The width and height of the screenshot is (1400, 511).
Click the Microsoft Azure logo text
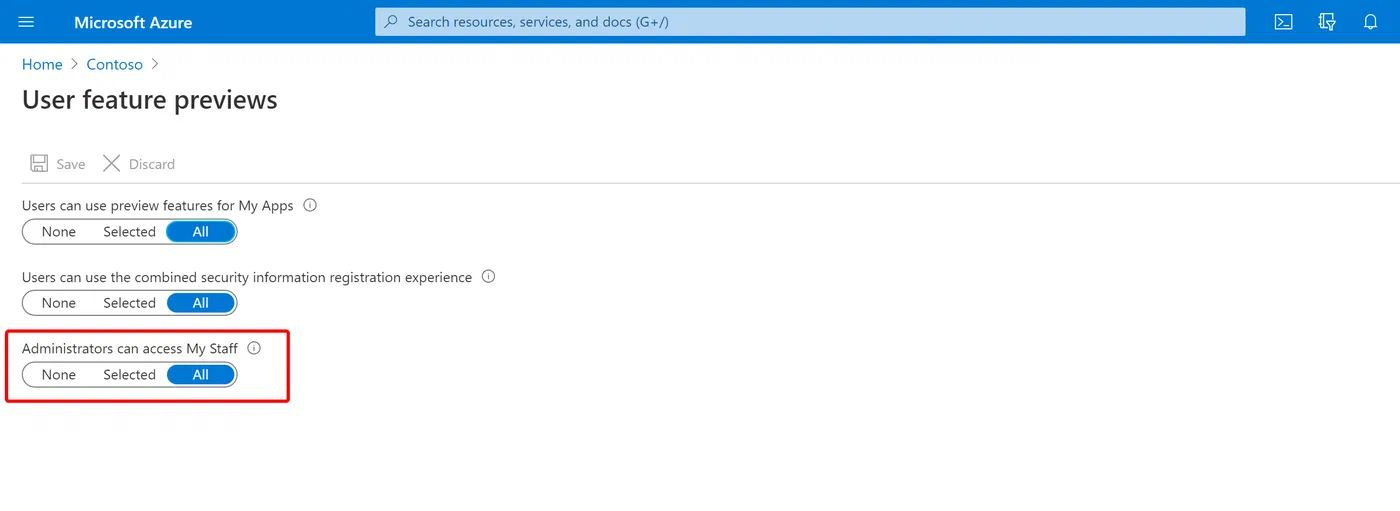click(x=133, y=22)
